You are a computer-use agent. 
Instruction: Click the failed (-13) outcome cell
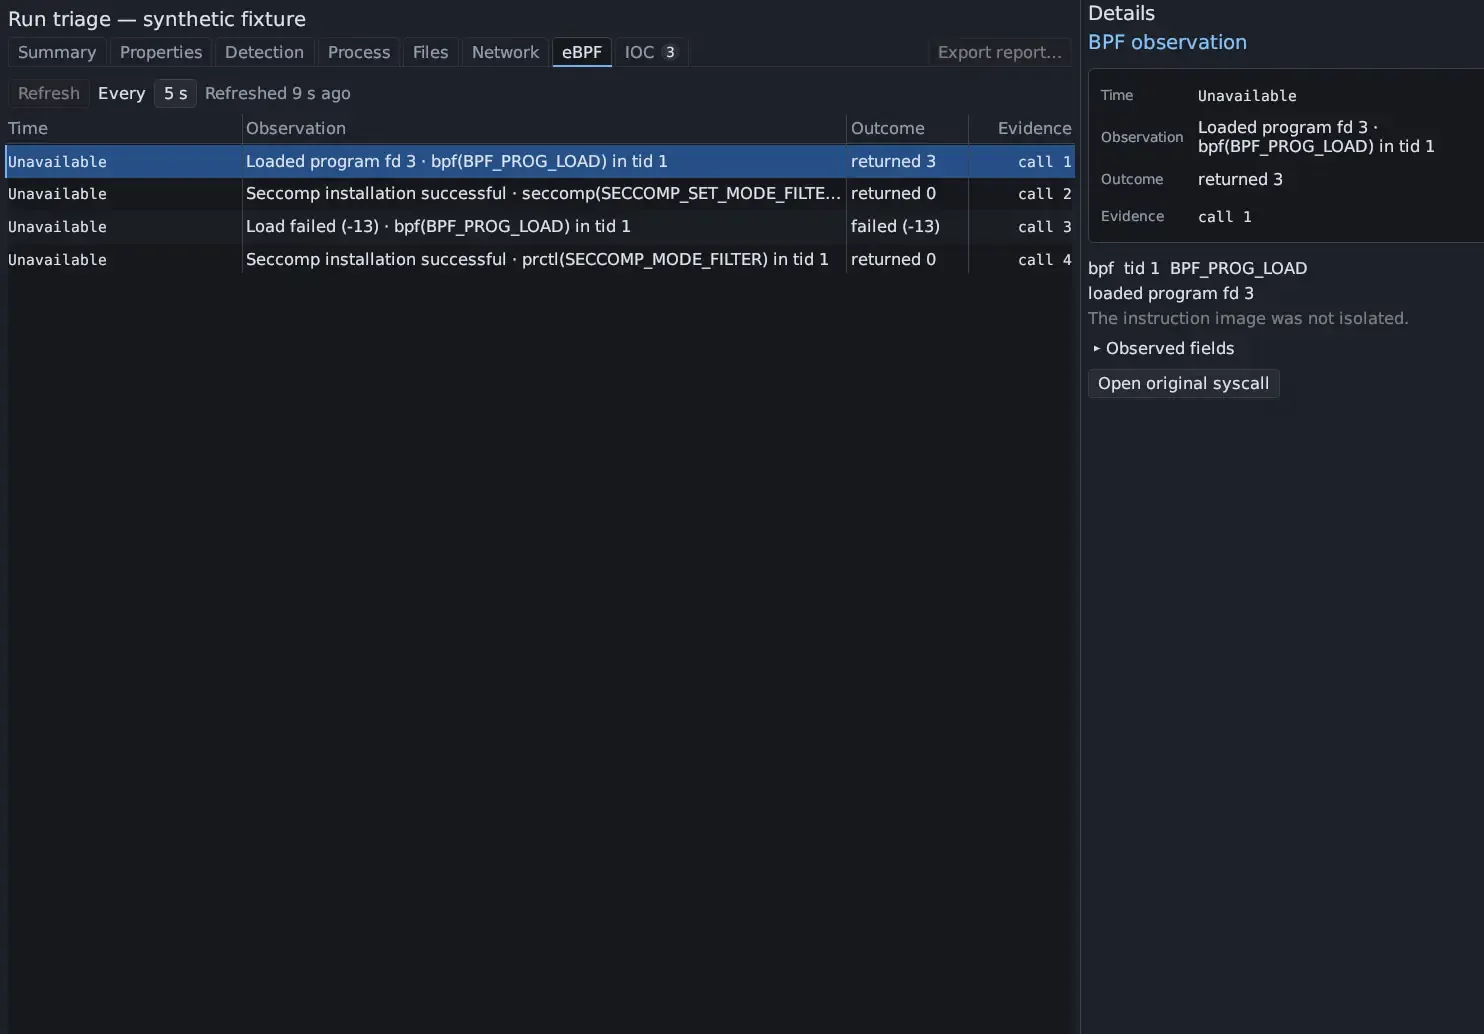[895, 227]
